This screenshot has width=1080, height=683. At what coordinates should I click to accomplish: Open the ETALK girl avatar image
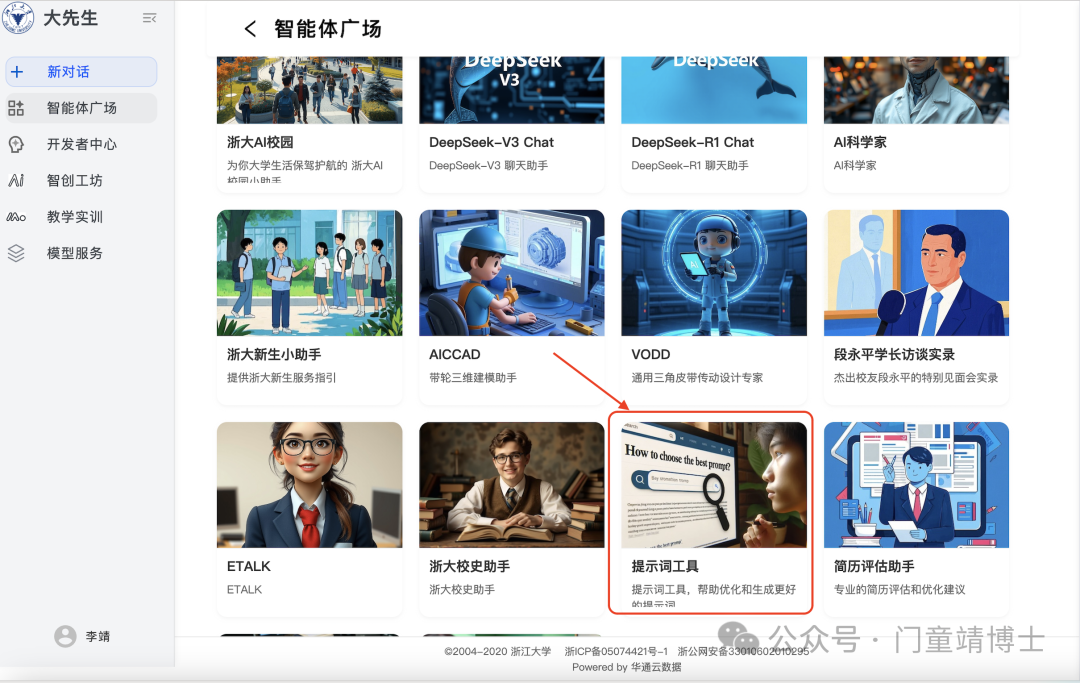click(309, 485)
